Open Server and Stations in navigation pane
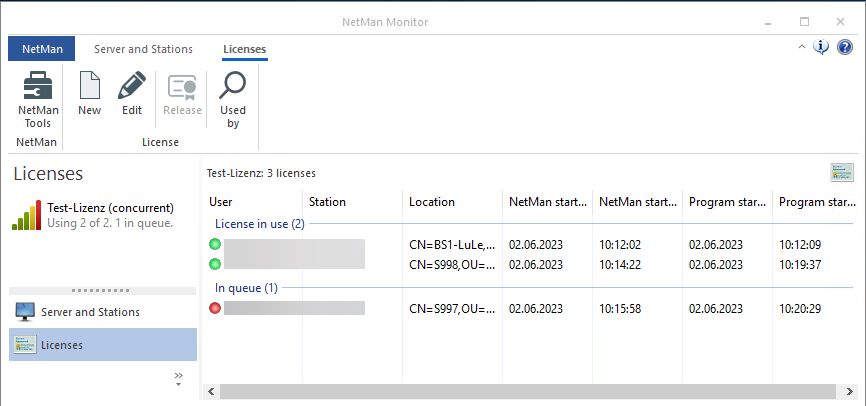 pos(90,312)
